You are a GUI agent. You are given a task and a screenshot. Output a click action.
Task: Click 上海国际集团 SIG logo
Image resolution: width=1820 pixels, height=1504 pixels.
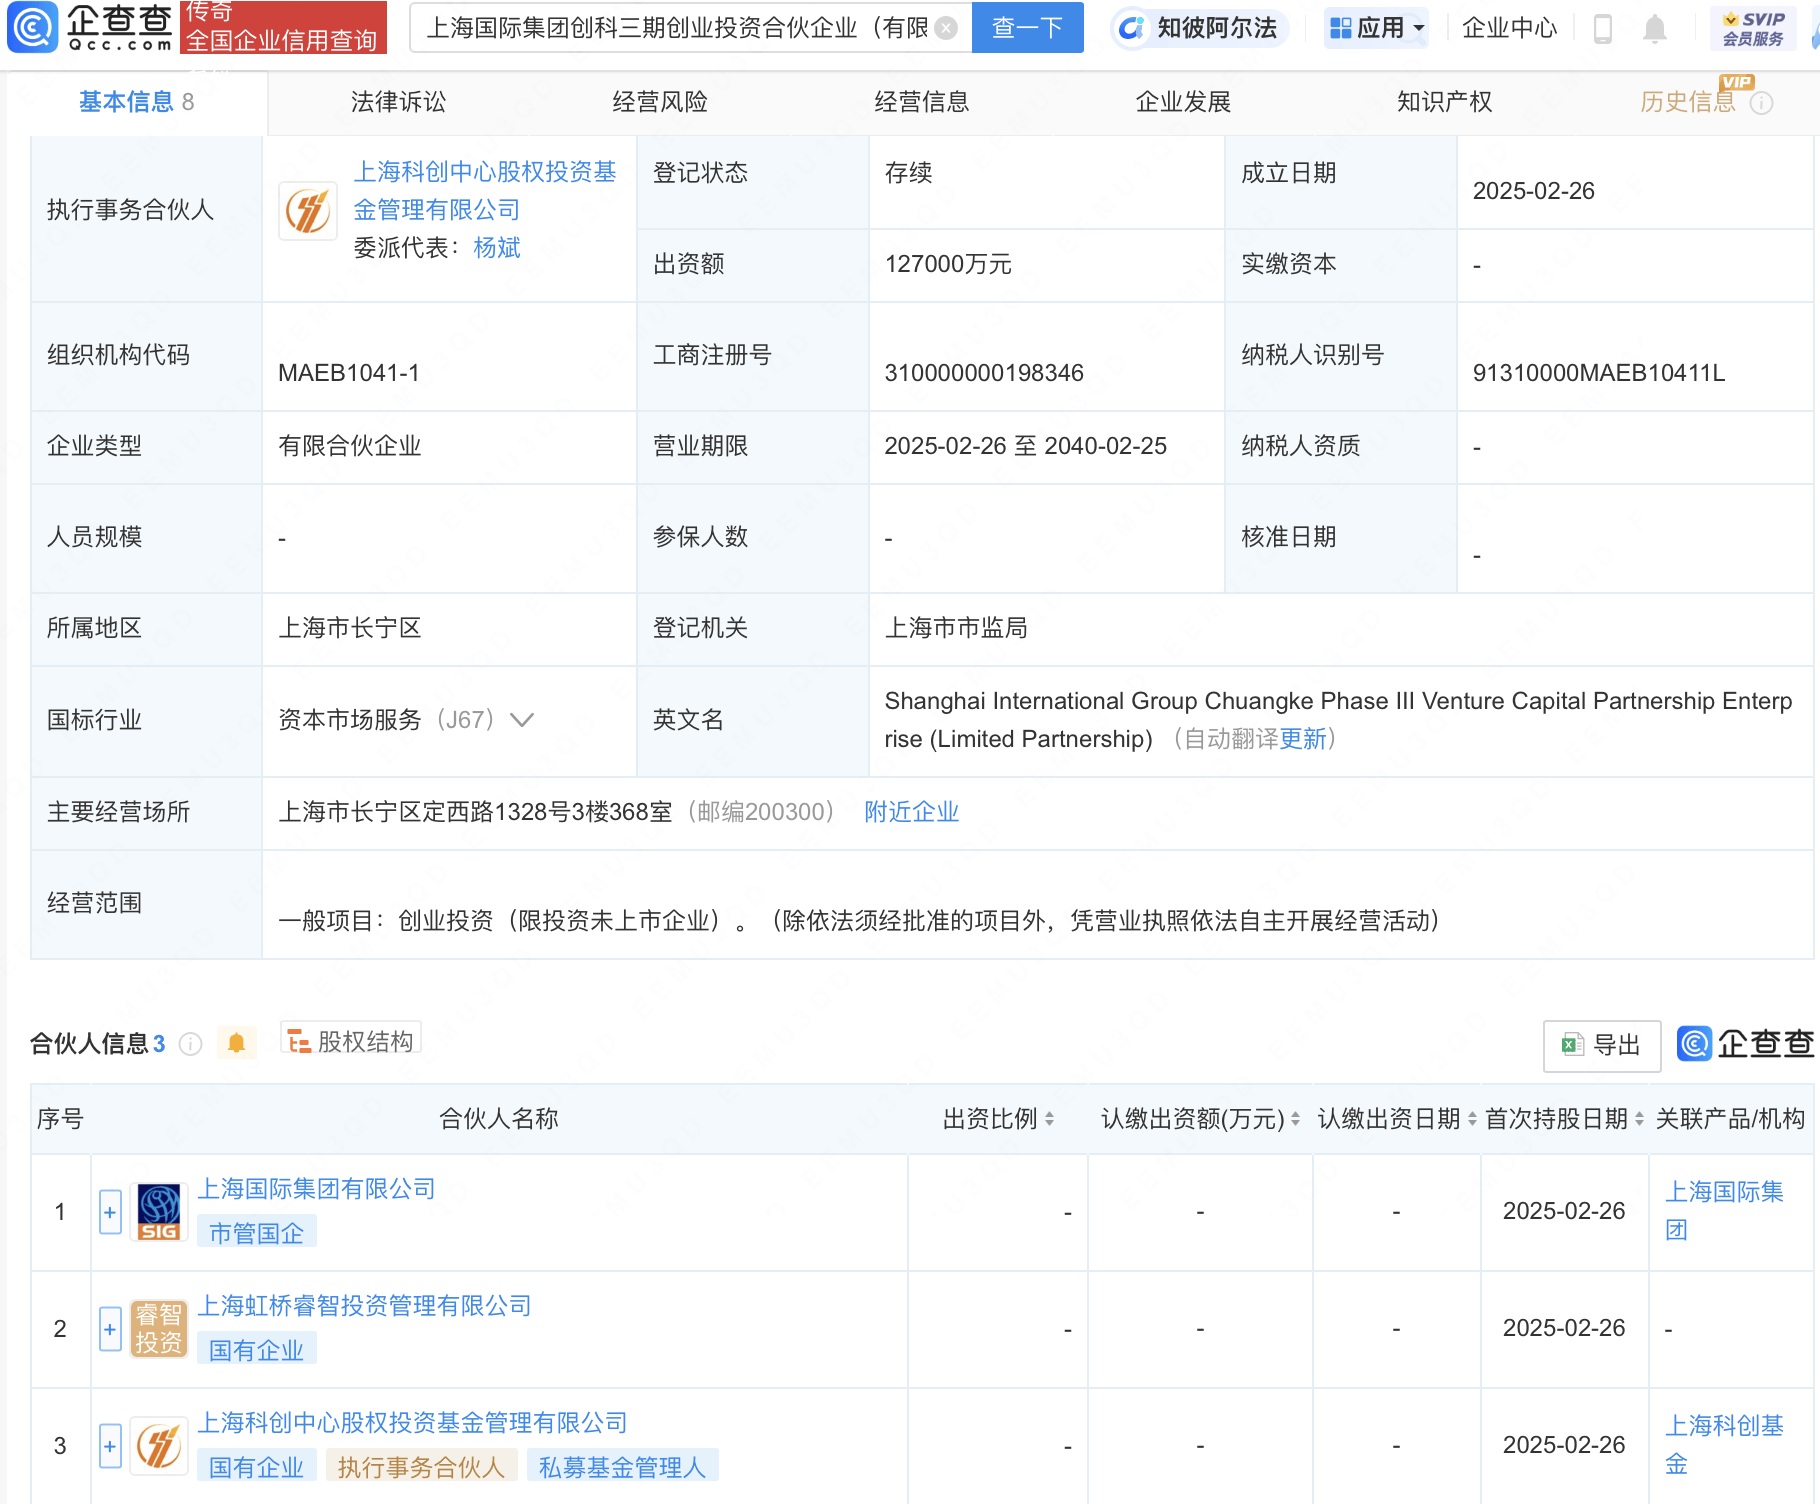coord(159,1212)
